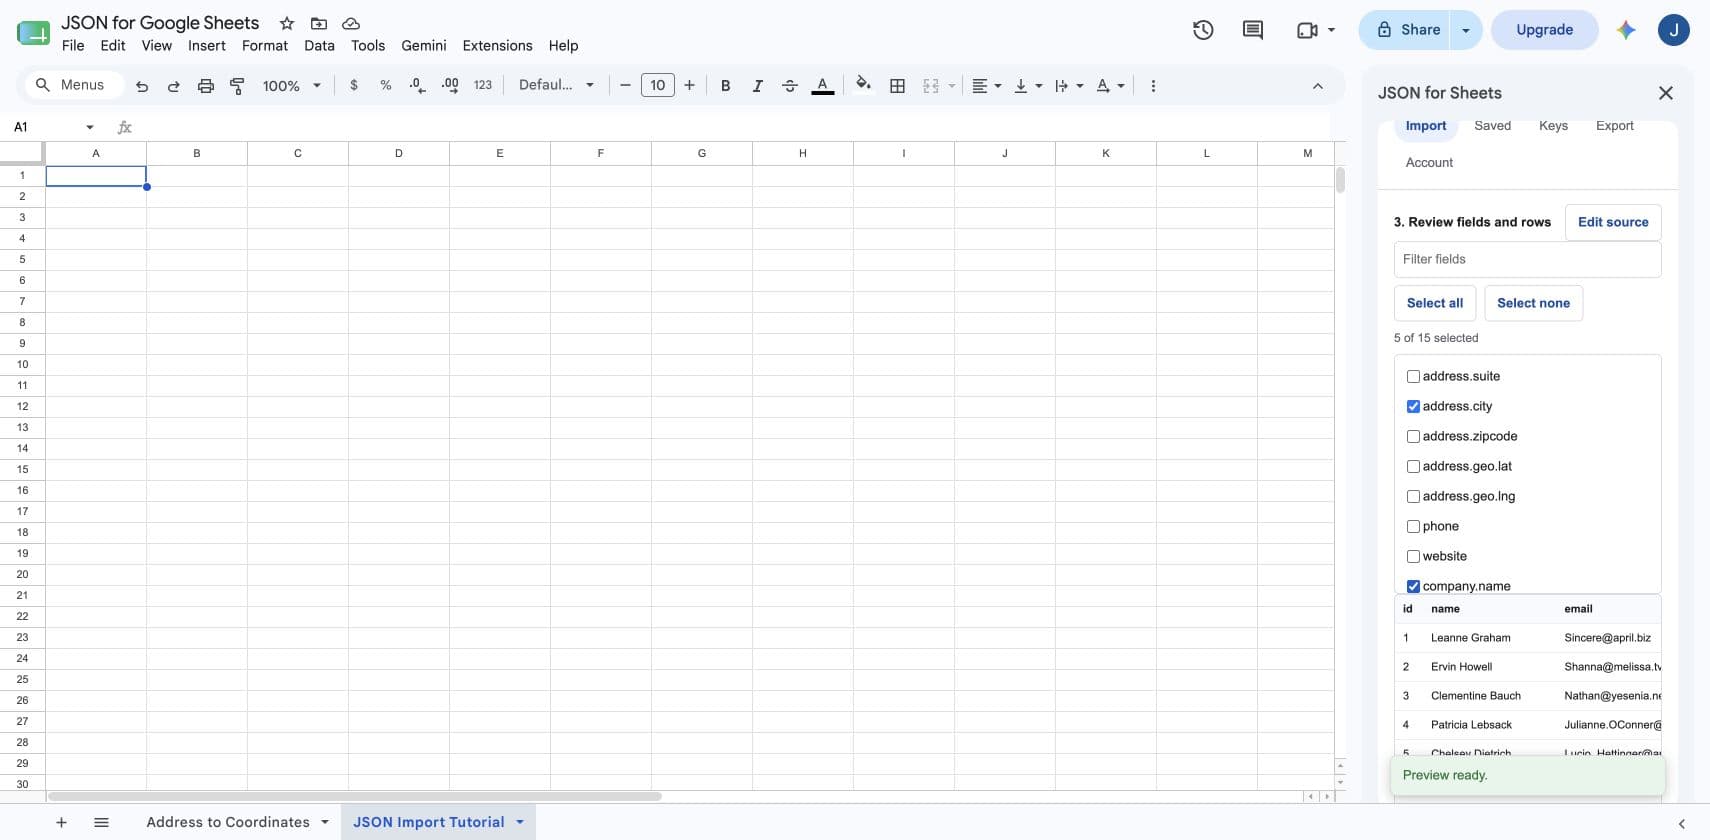Open the Name box dropdown arrow

90,127
